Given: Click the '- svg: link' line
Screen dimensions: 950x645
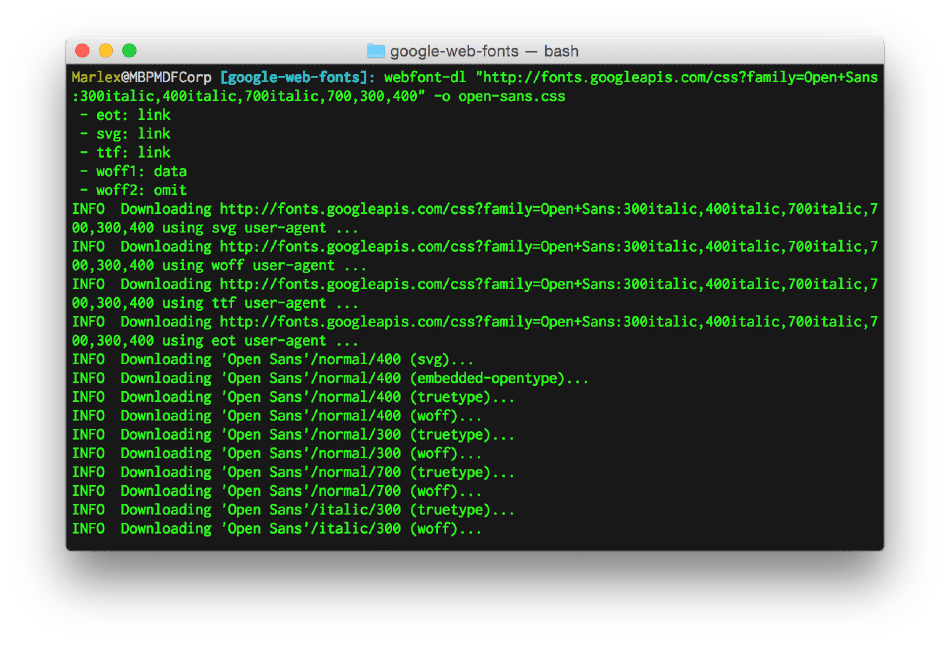Looking at the screenshot, I should click(x=125, y=134).
